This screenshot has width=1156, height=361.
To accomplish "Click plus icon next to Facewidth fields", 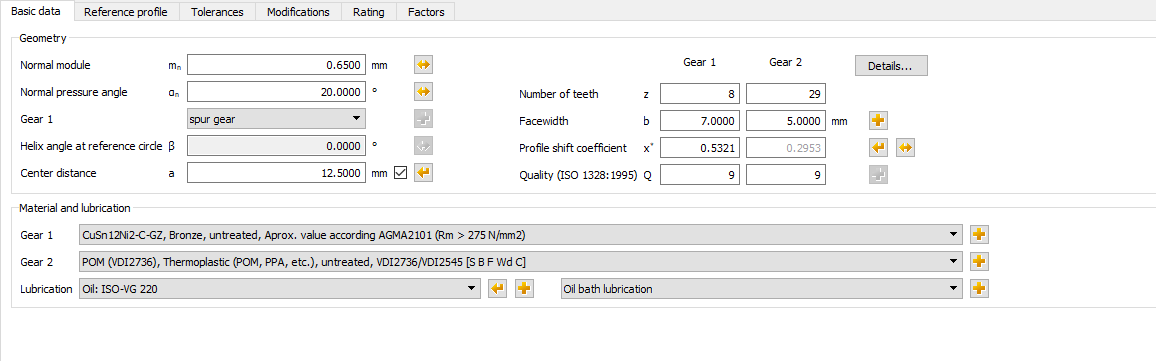I will point(879,120).
